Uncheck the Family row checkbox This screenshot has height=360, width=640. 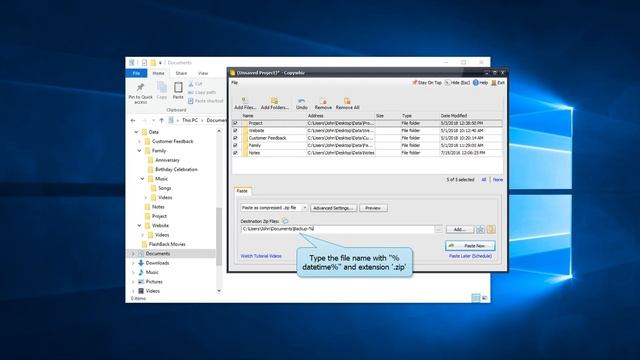(x=235, y=145)
